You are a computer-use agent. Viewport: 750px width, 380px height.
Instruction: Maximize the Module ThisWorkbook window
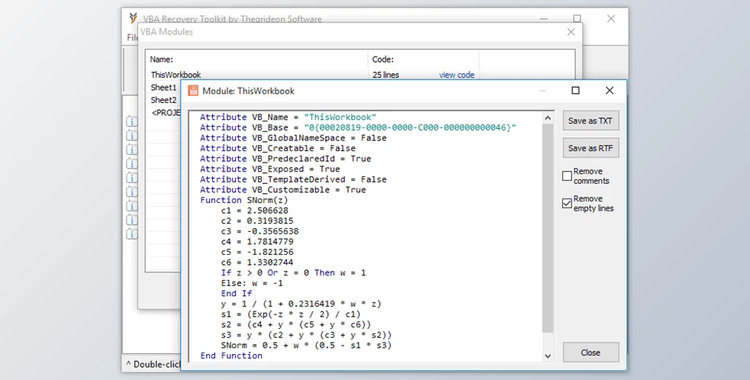575,90
